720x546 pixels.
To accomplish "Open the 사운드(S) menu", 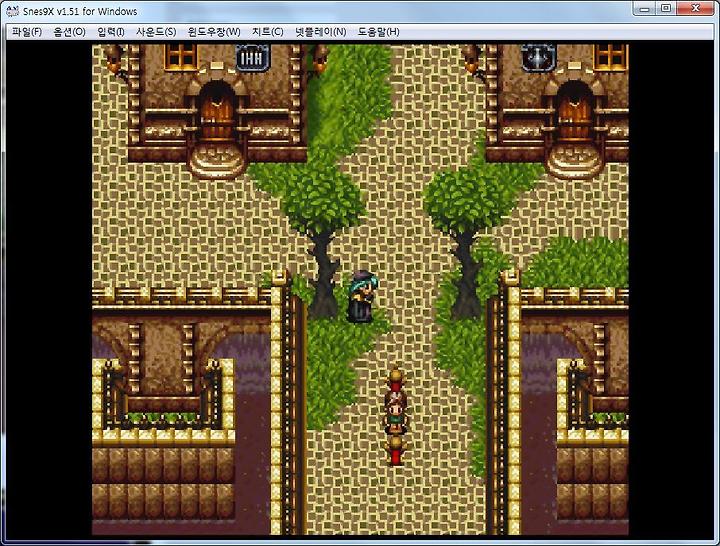I will (156, 32).
